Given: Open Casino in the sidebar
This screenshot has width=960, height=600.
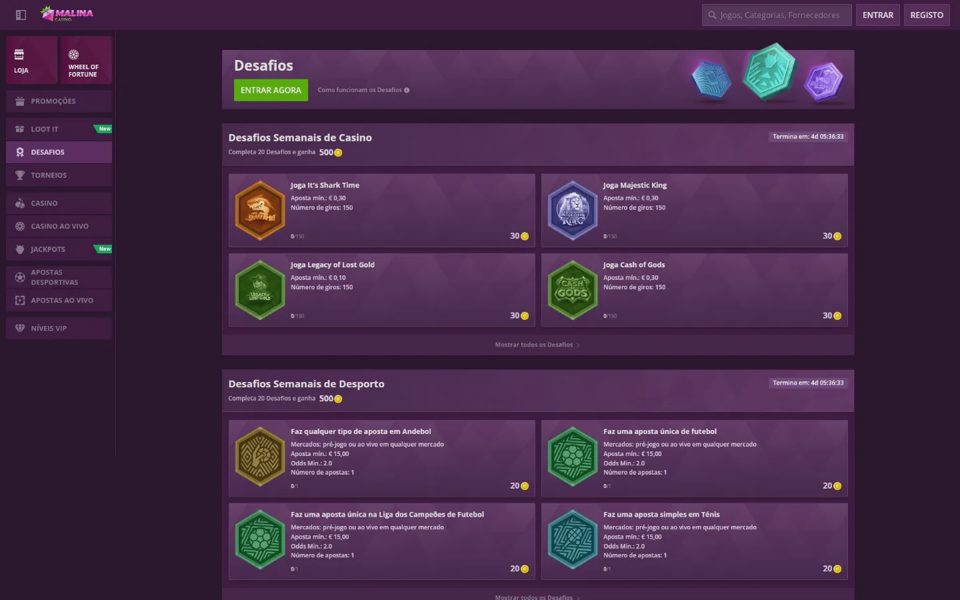Looking at the screenshot, I should tap(59, 203).
